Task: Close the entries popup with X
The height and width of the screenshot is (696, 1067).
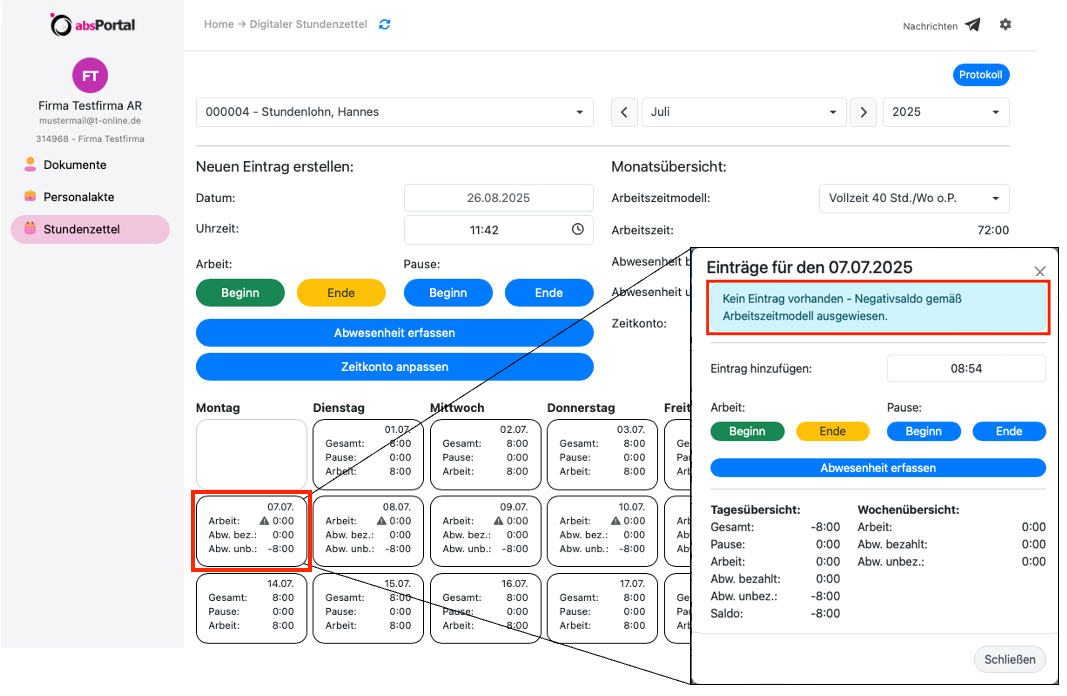Action: click(1039, 271)
